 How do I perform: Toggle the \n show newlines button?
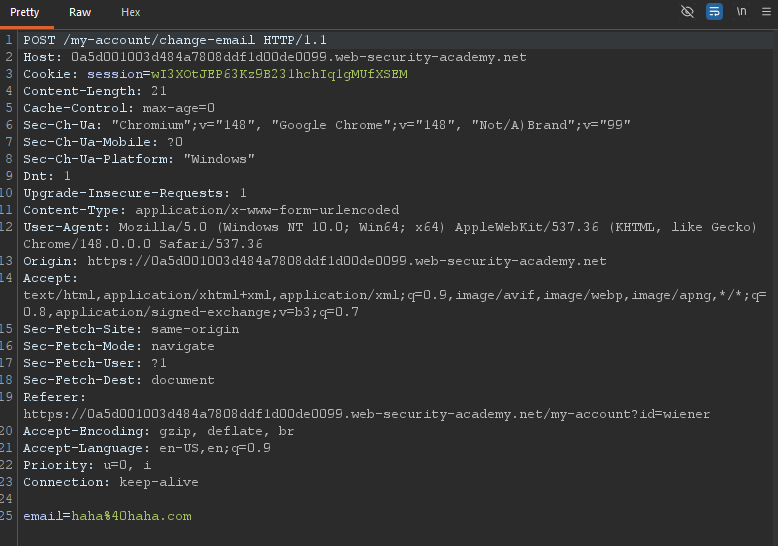(x=741, y=11)
